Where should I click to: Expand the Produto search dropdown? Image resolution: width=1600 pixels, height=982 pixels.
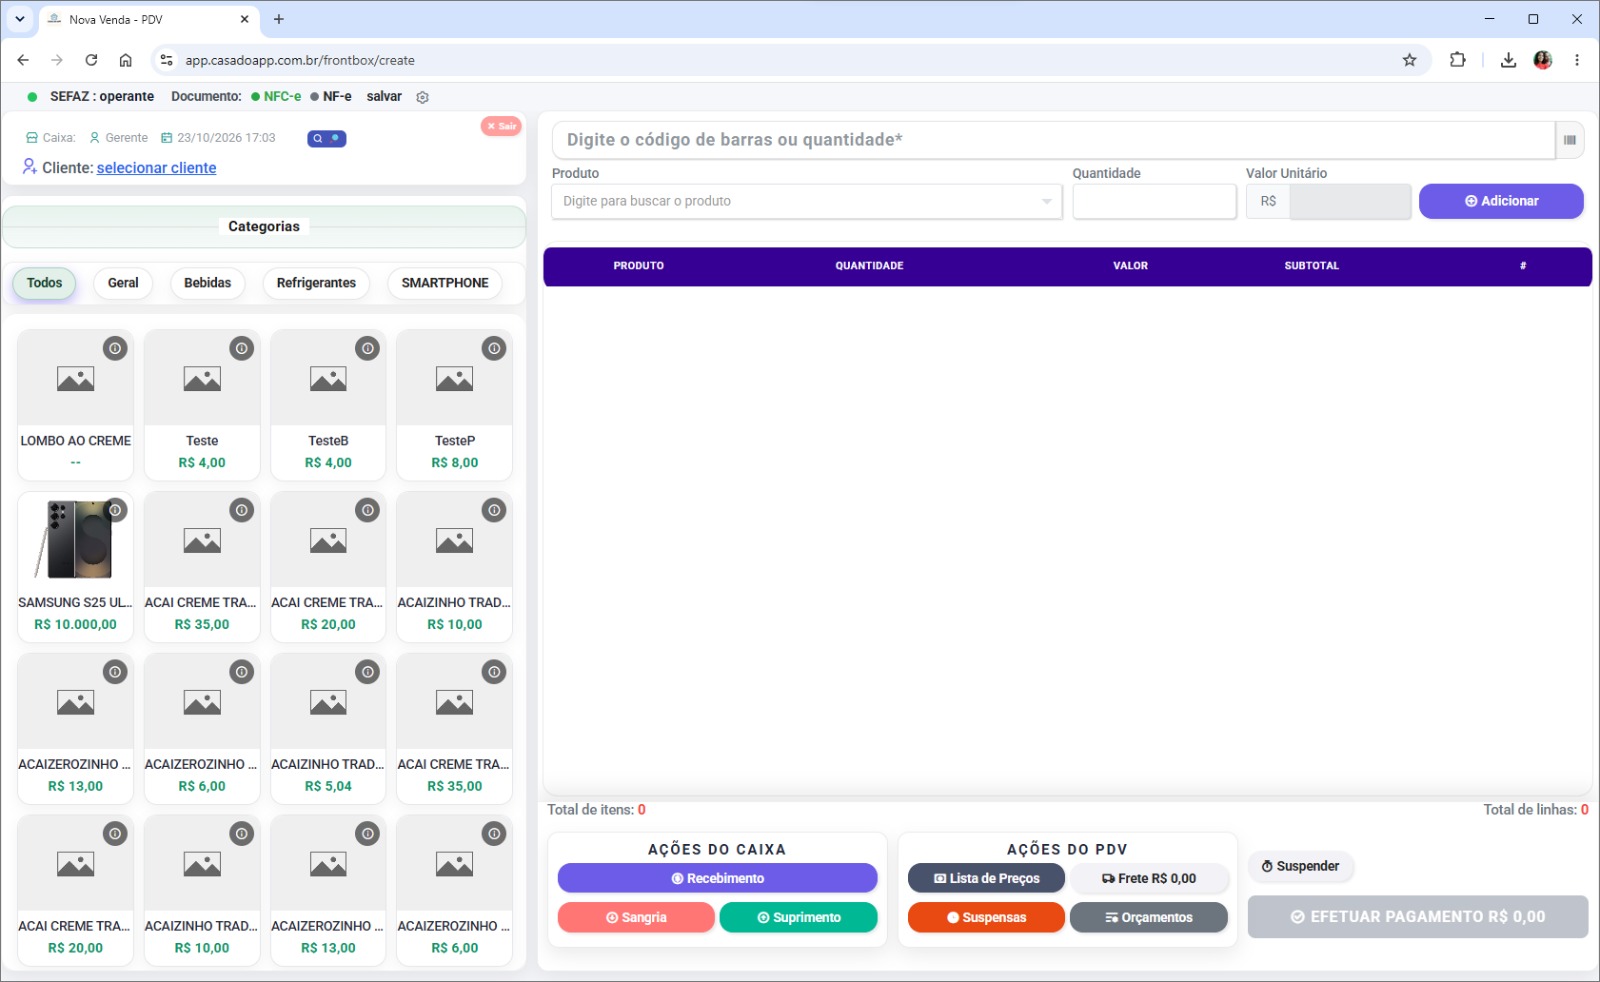(1046, 201)
